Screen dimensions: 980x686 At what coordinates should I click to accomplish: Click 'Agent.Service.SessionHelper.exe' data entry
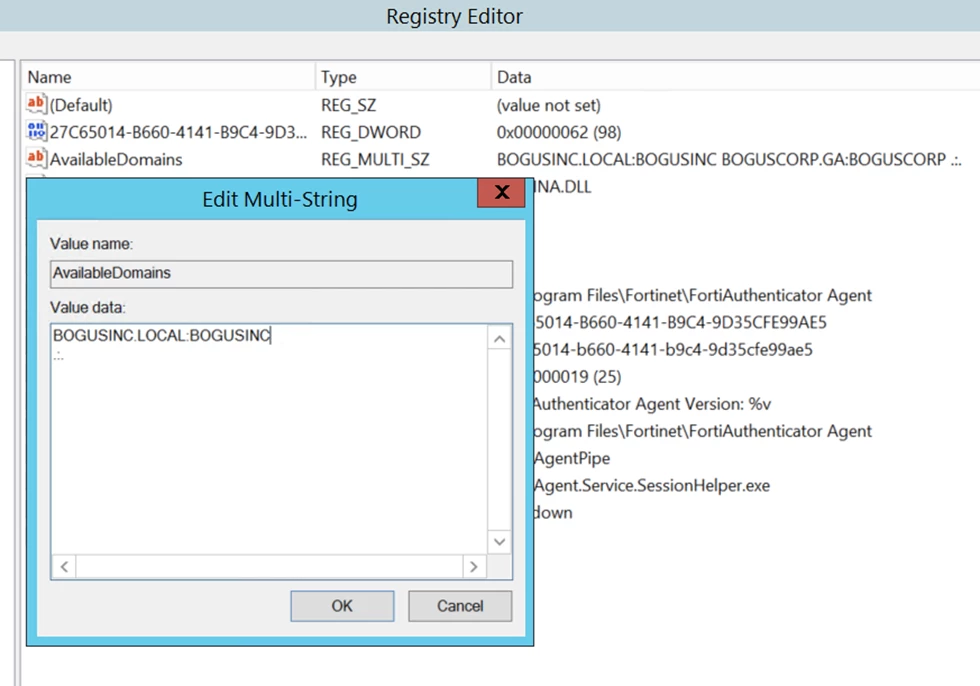652,485
